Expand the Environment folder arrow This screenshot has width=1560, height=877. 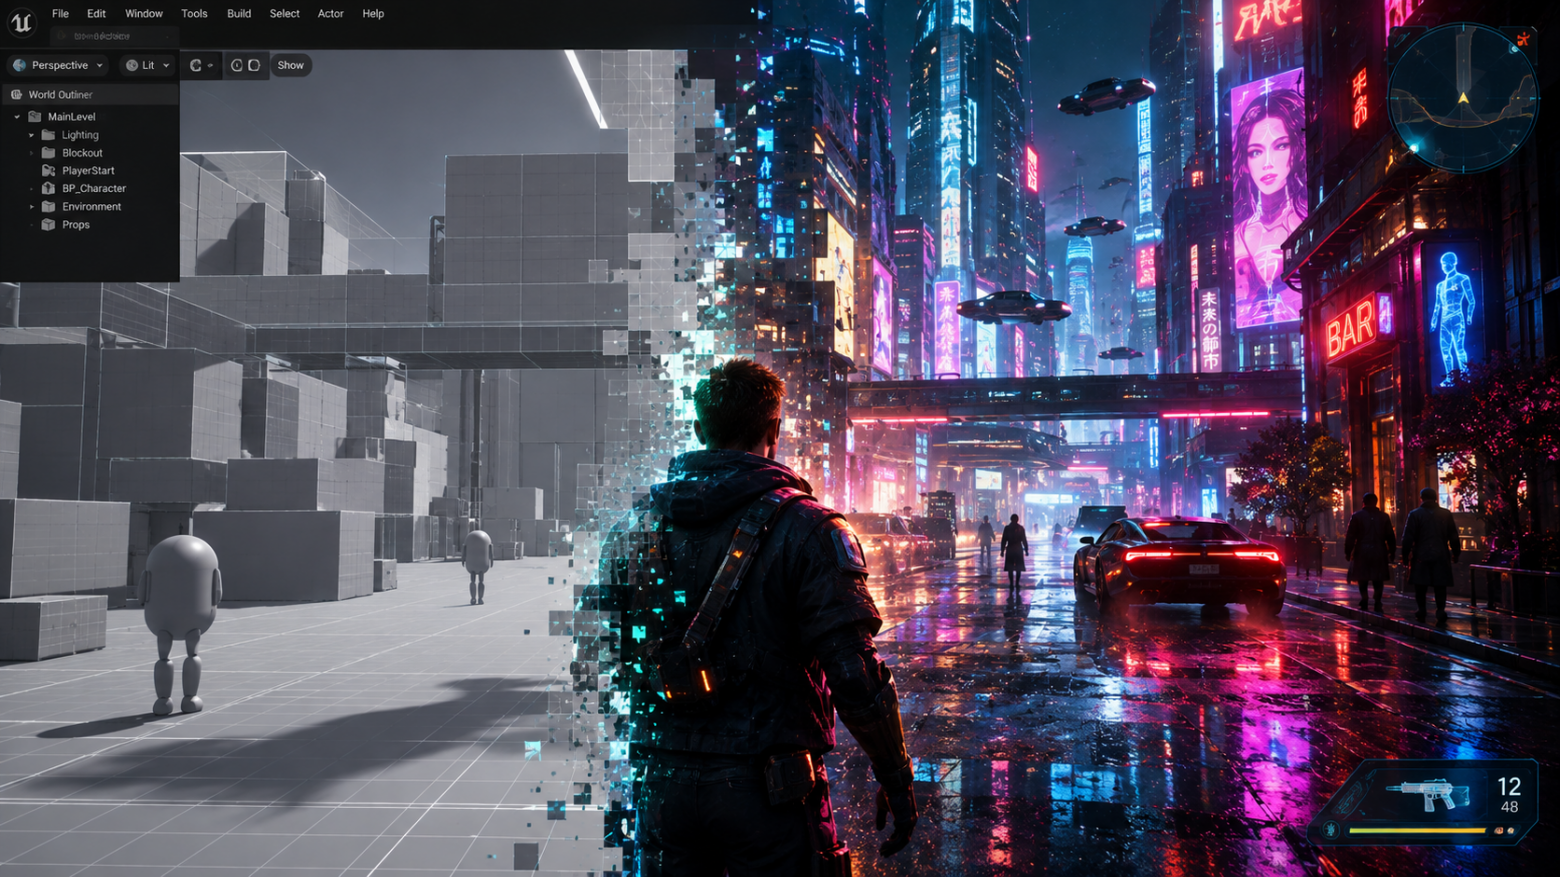coord(32,207)
